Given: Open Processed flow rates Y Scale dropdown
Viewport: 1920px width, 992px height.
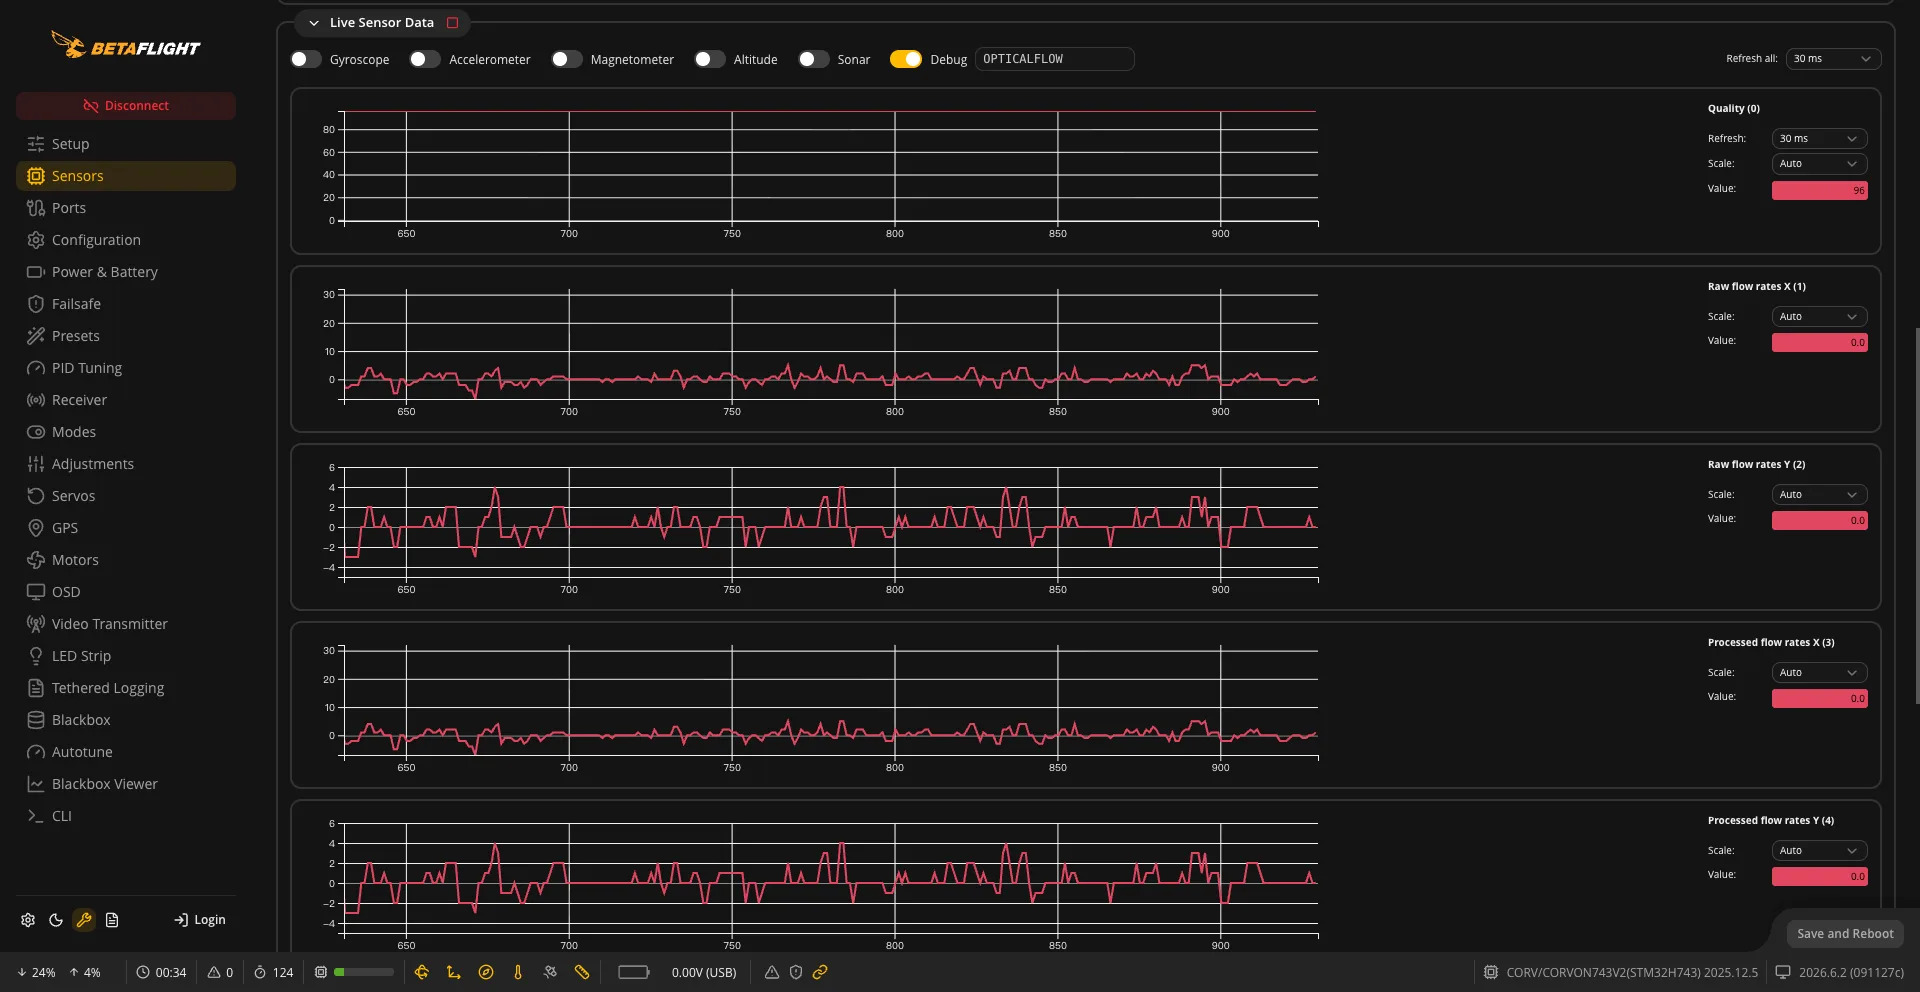Looking at the screenshot, I should [x=1819, y=851].
